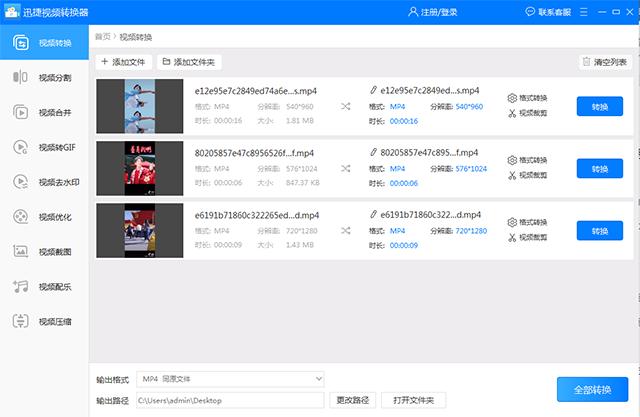
Task: Select 视频配乐 in the sidebar
Action: pos(44,286)
